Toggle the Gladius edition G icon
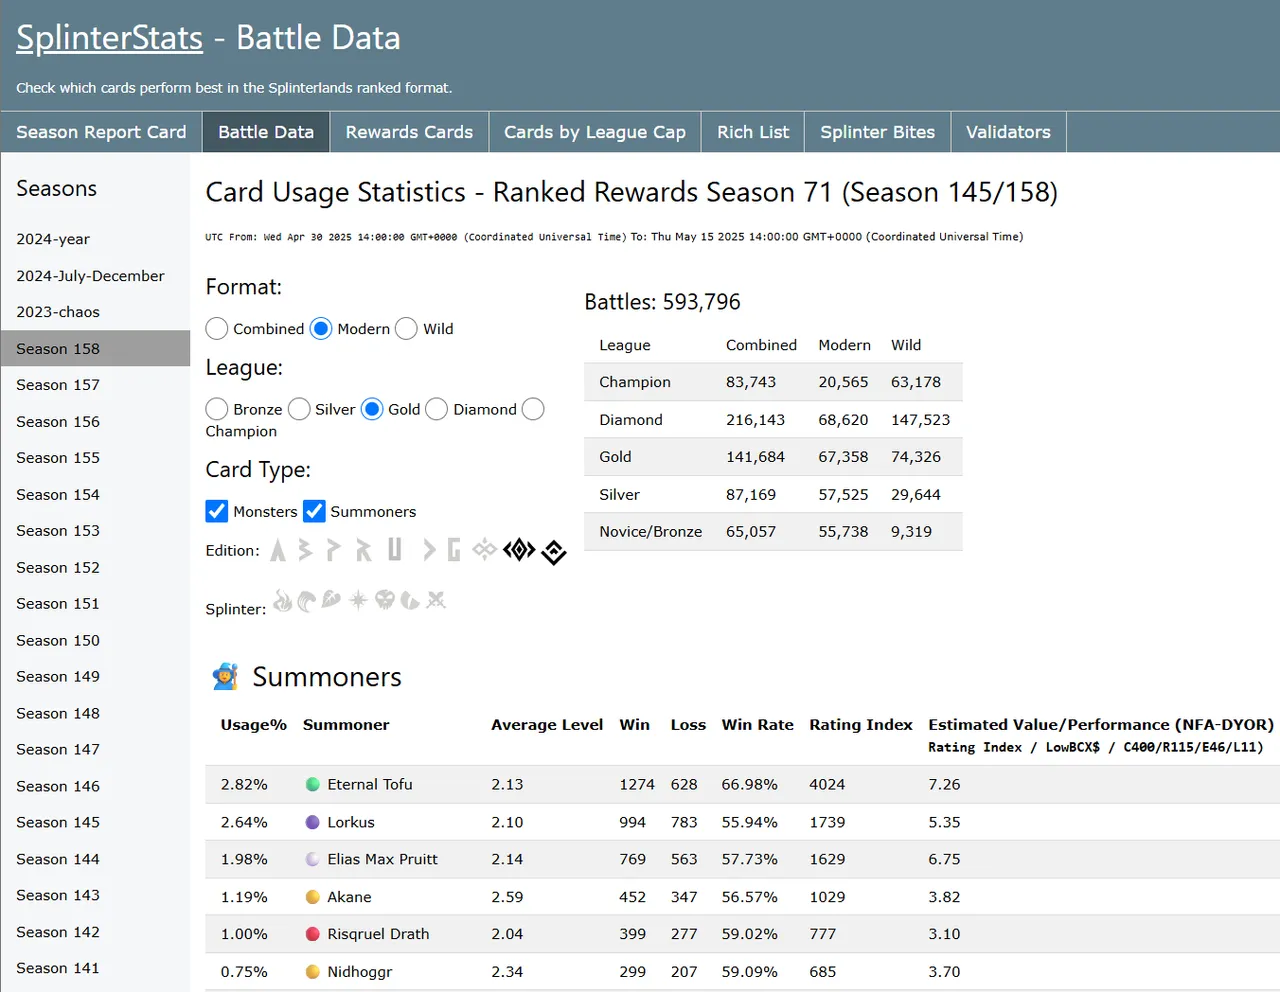 454,550
